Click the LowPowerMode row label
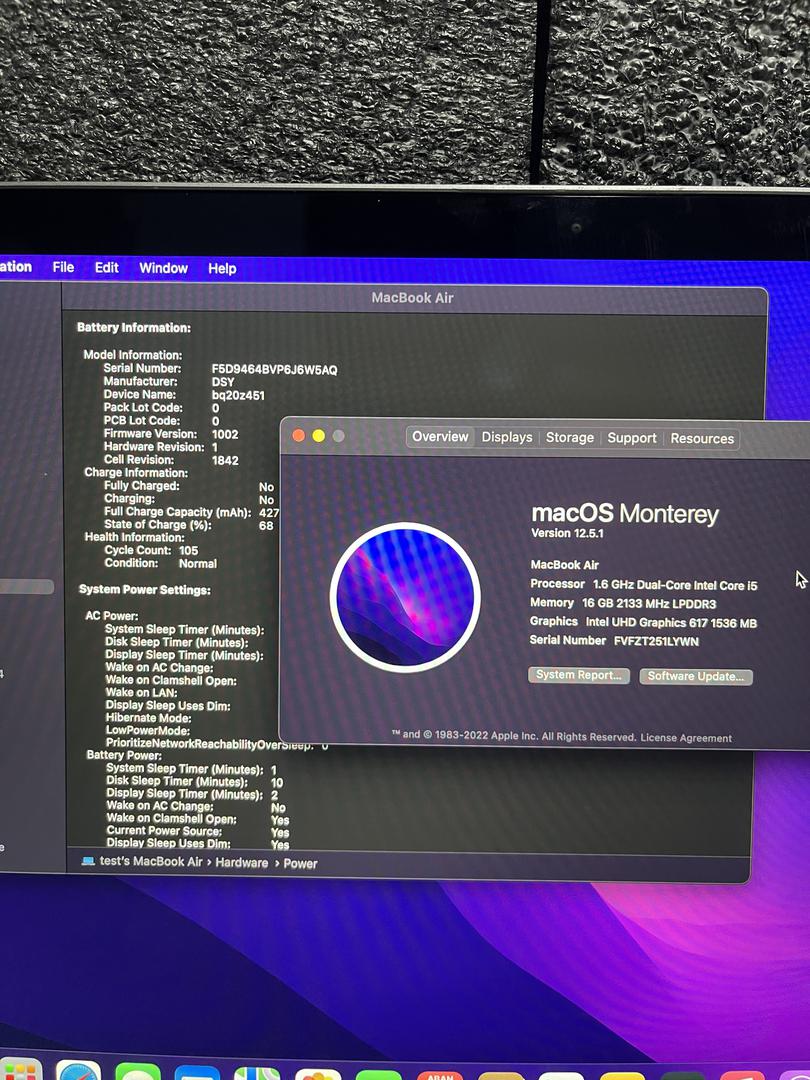The width and height of the screenshot is (810, 1080). point(147,730)
